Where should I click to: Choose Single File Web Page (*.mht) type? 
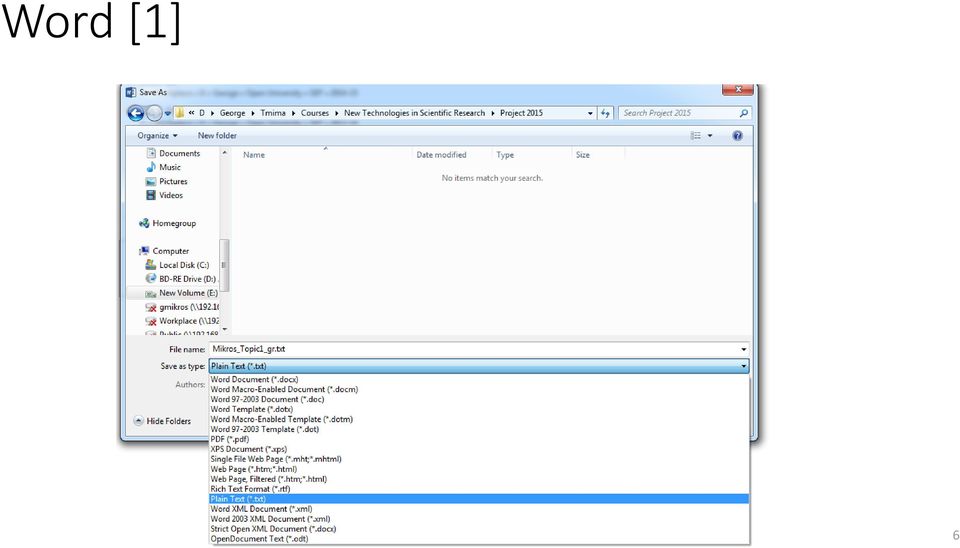[x=479, y=459]
